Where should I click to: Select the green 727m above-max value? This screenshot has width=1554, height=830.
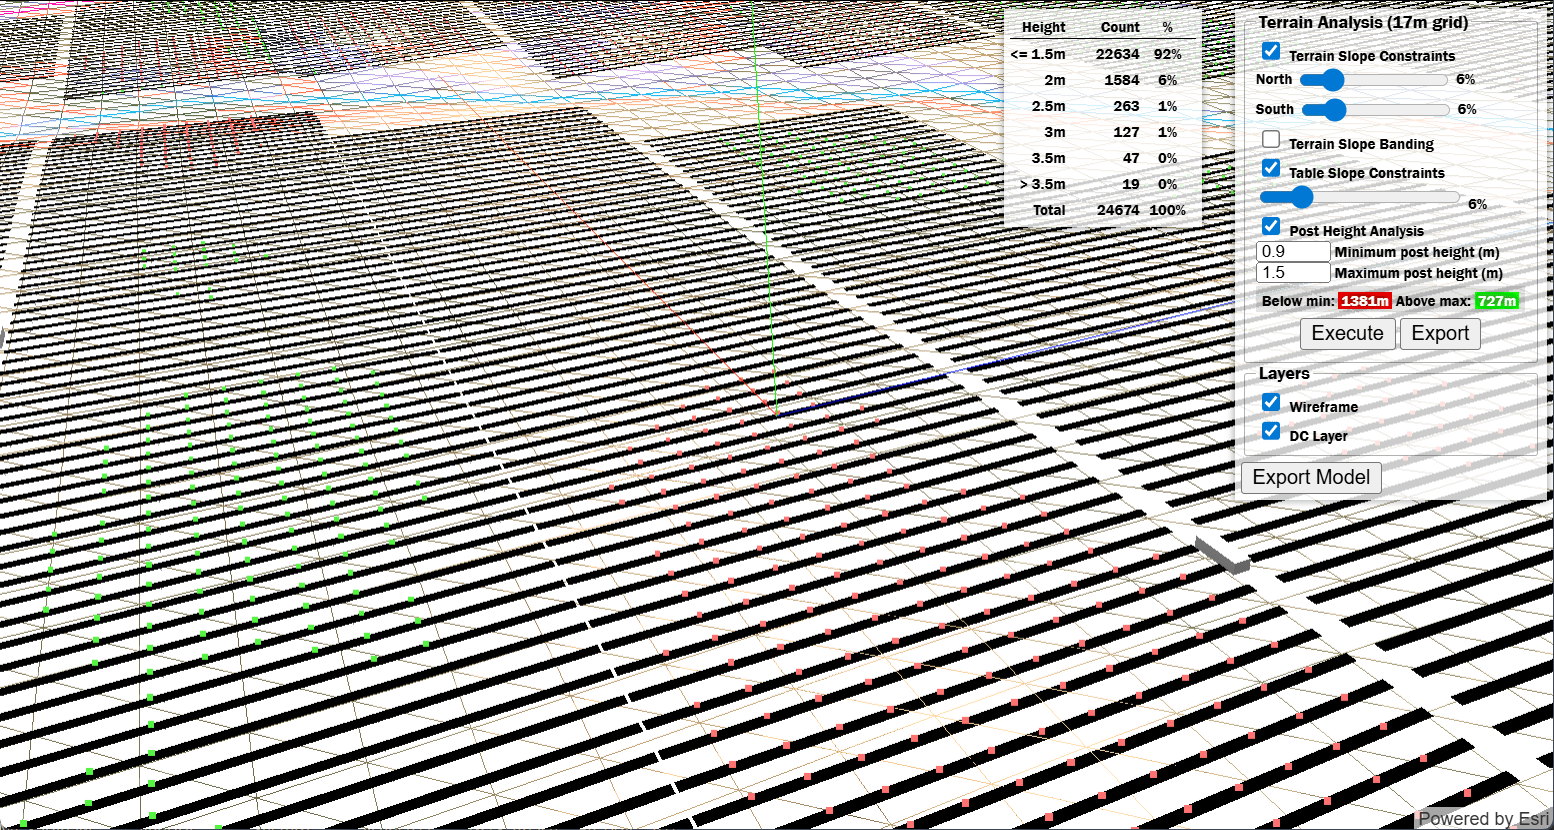1497,301
